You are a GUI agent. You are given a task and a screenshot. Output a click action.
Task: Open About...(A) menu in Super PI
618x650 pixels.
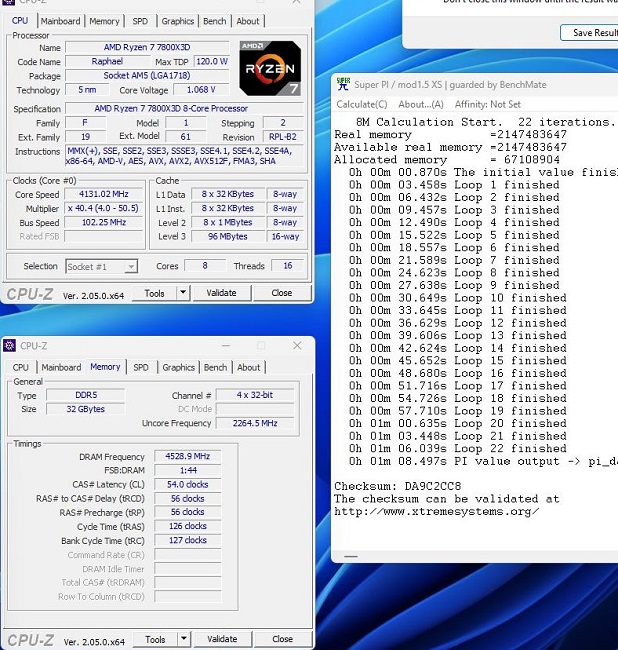tap(421, 104)
